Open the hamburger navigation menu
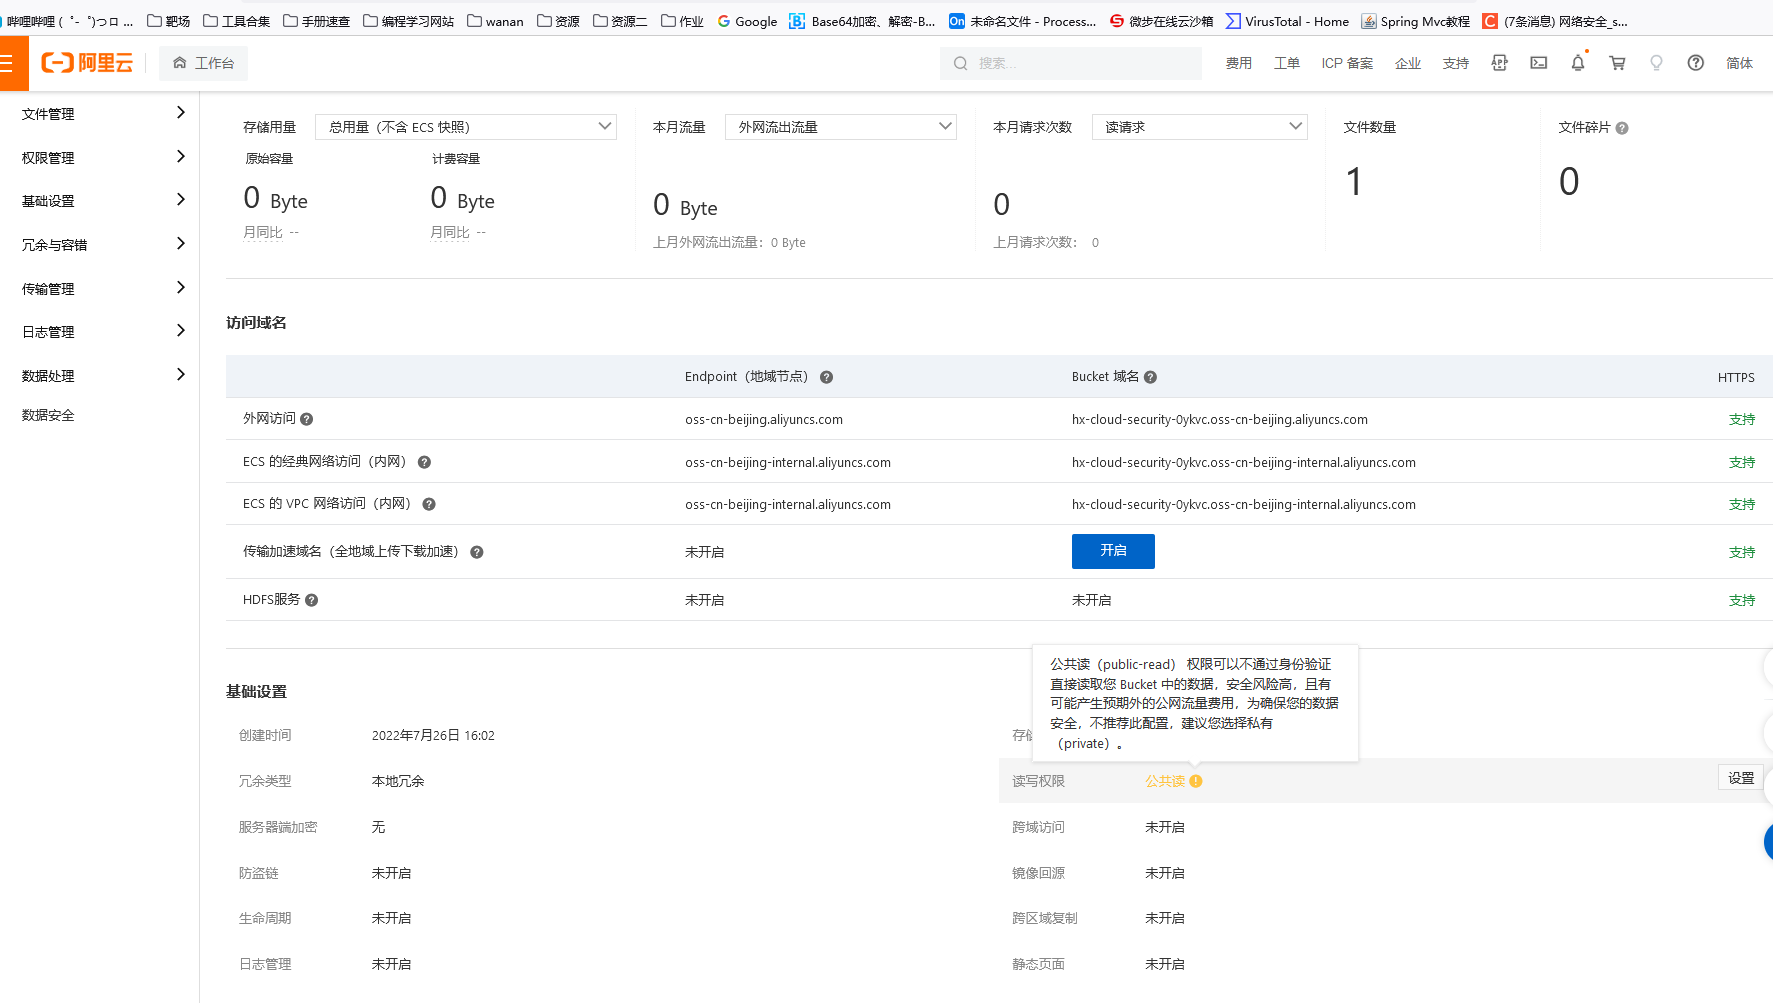This screenshot has width=1773, height=1003. pos(8,63)
